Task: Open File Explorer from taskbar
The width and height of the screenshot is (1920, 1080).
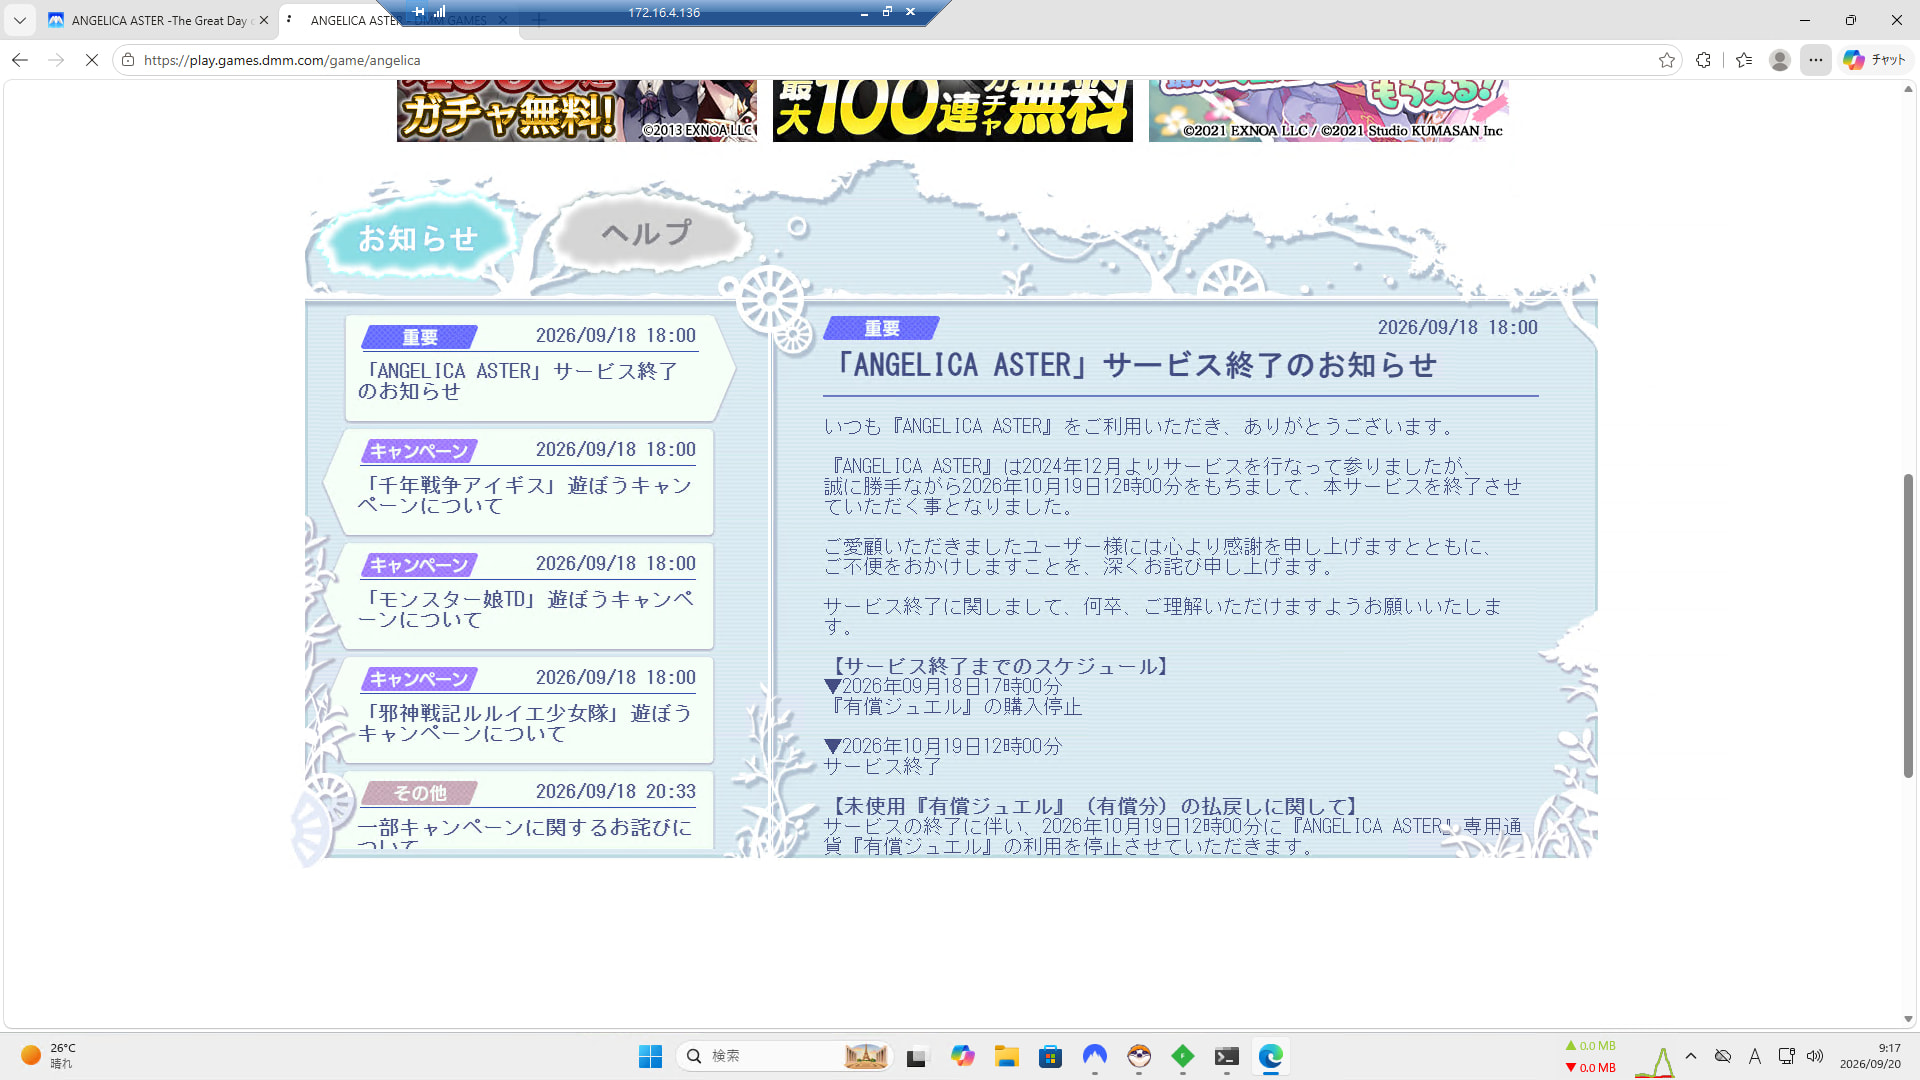Action: (x=1006, y=1056)
